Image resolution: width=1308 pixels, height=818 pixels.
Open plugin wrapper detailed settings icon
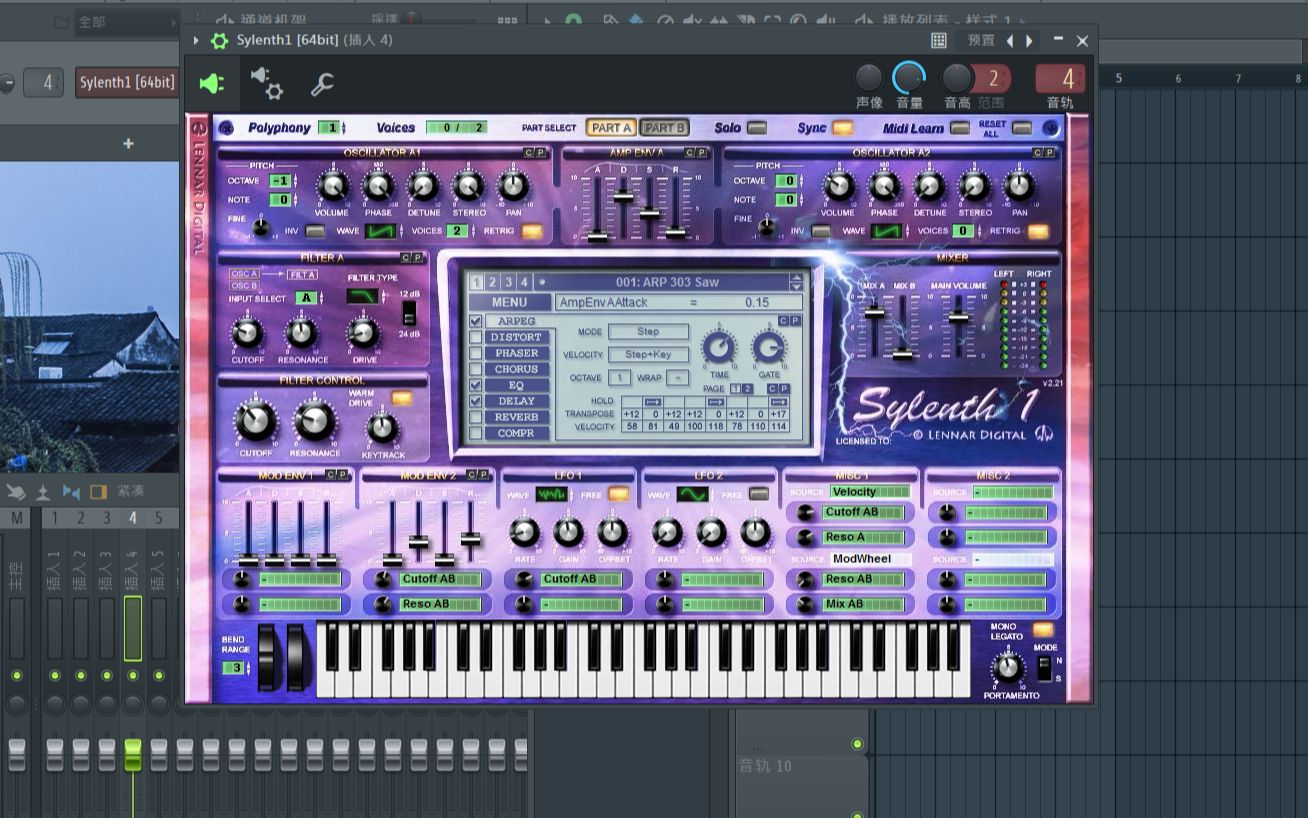266,84
